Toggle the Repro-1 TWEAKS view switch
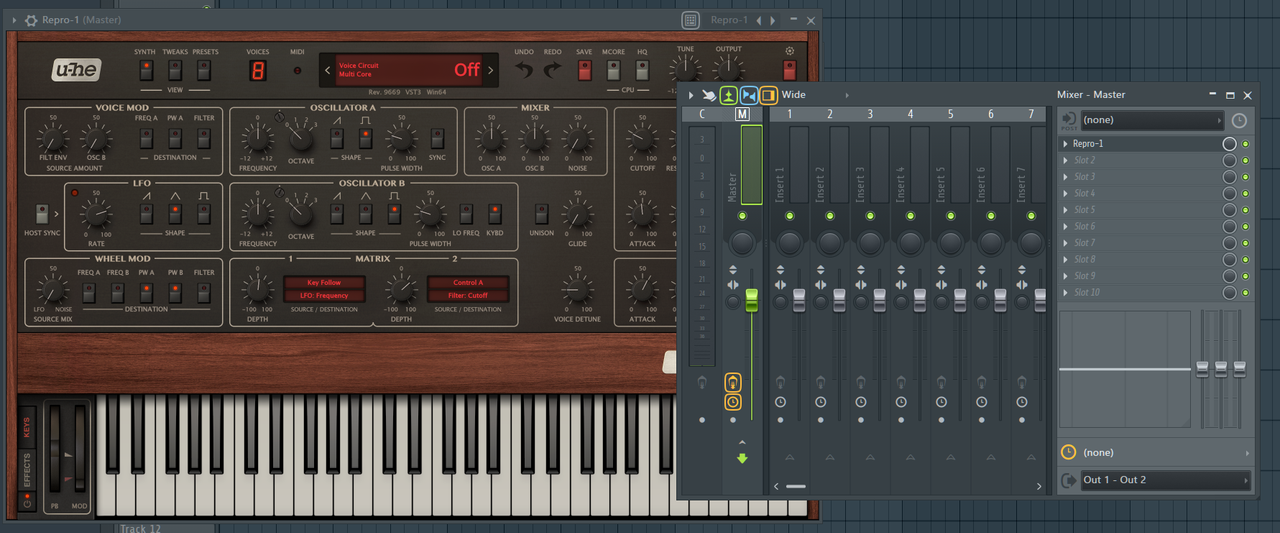 175,70
